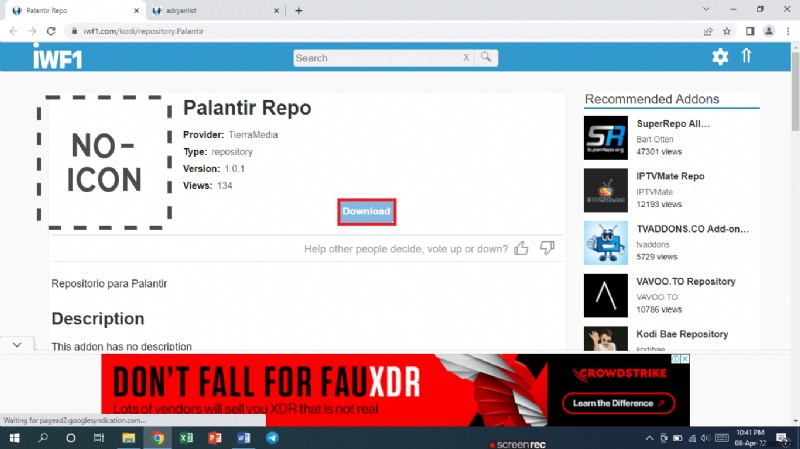Open Cortana circle in taskbar

coord(71,438)
